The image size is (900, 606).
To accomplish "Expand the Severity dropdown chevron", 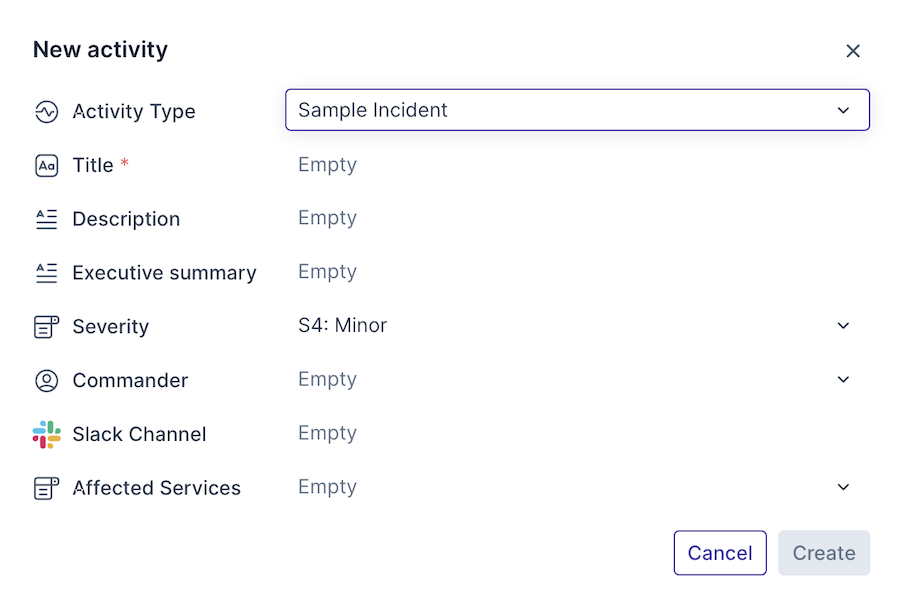I will click(x=843, y=326).
